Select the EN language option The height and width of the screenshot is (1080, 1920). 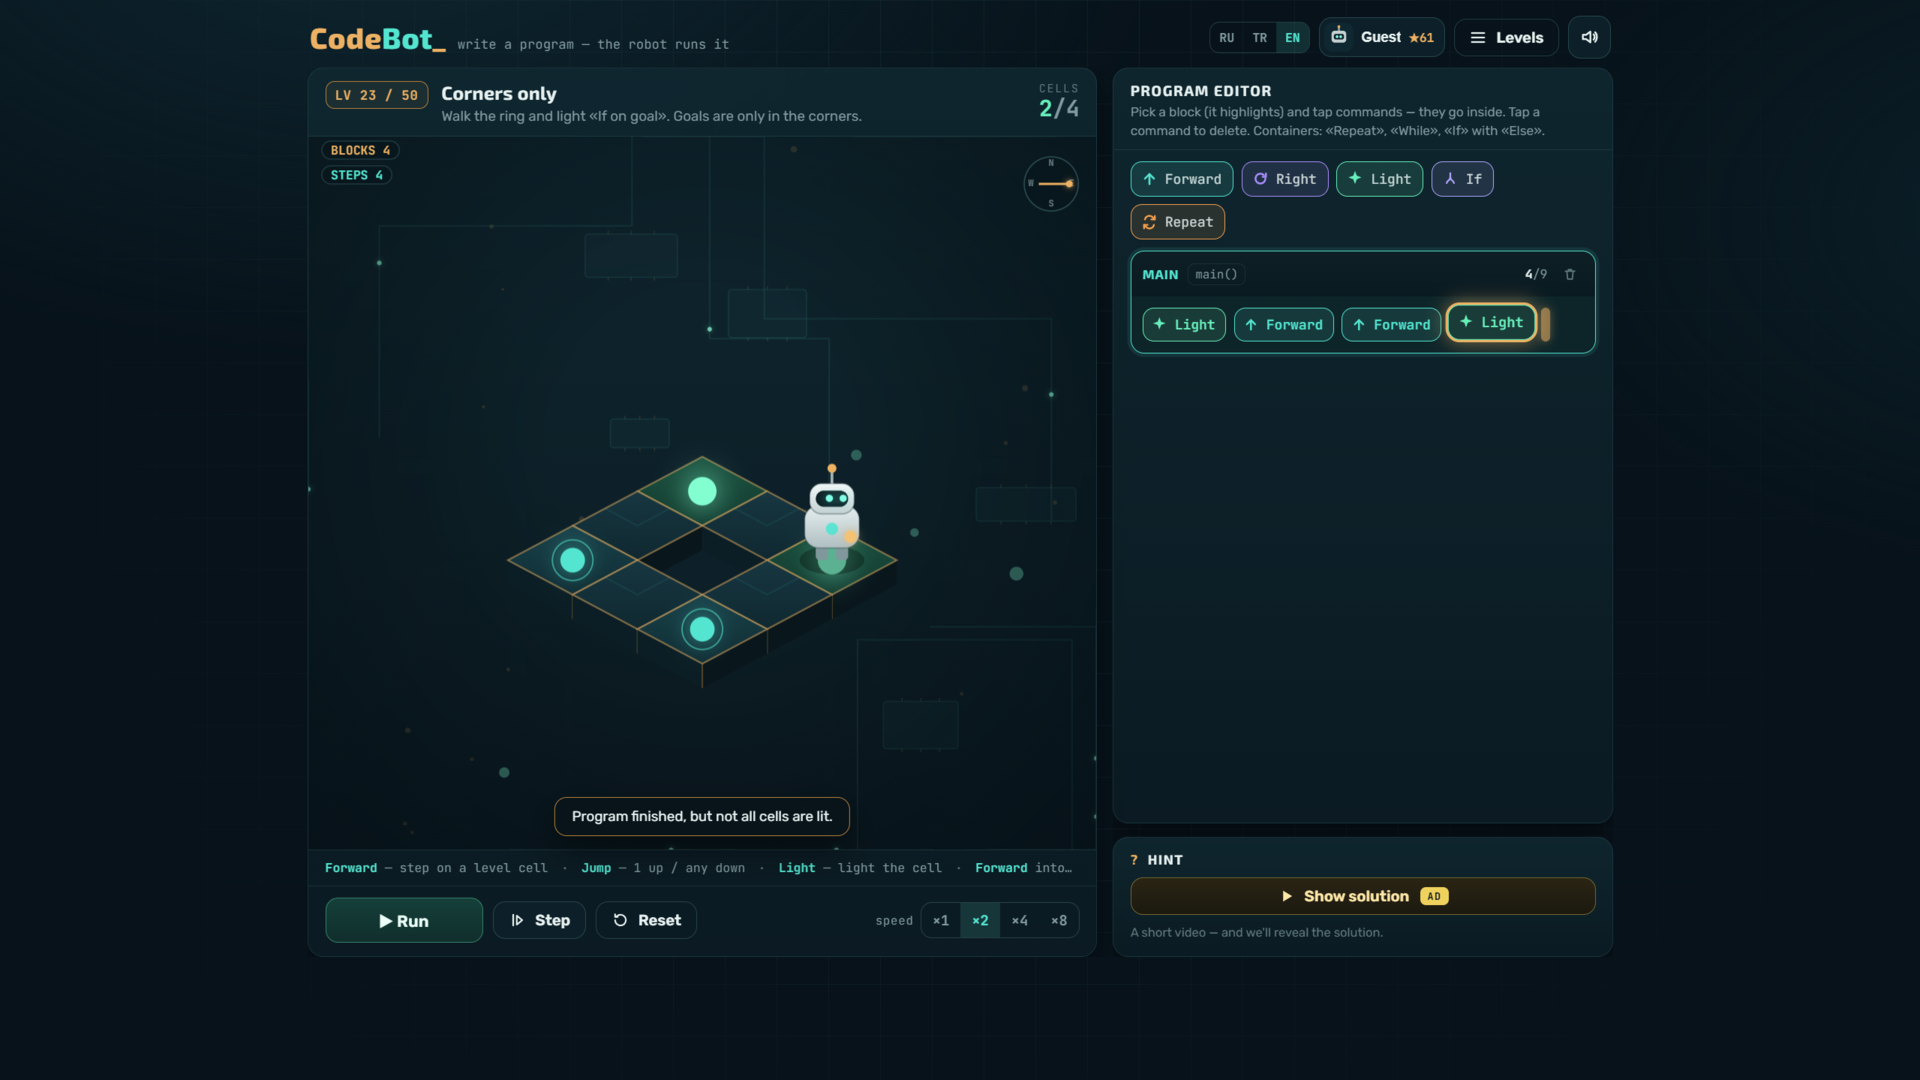pos(1293,38)
